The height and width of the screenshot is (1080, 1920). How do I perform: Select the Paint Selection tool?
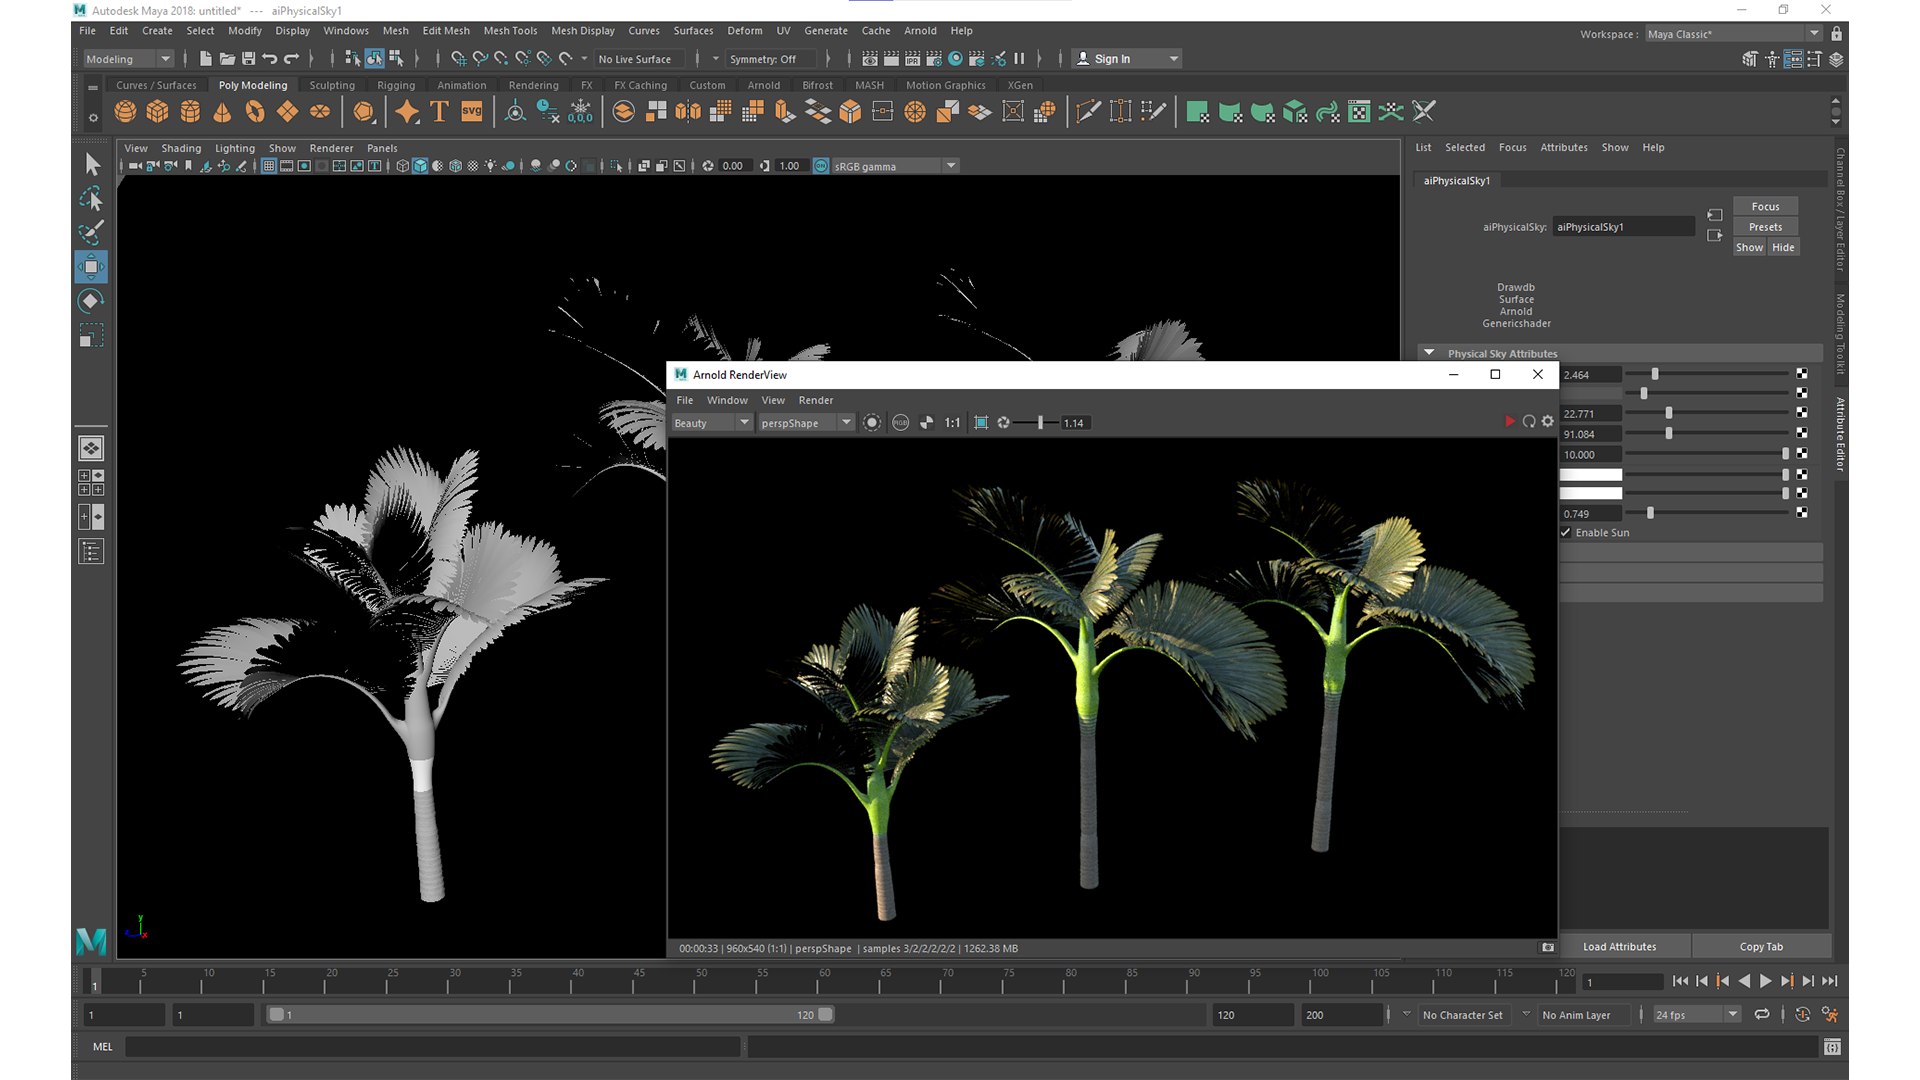[91, 233]
